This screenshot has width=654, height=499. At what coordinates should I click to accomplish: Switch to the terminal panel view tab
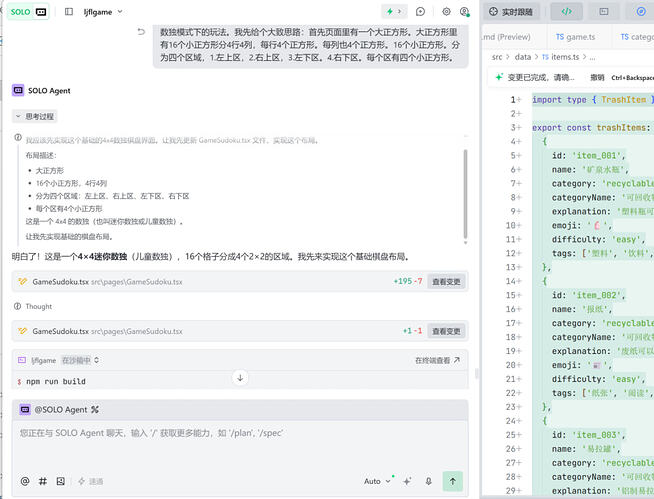pos(604,12)
